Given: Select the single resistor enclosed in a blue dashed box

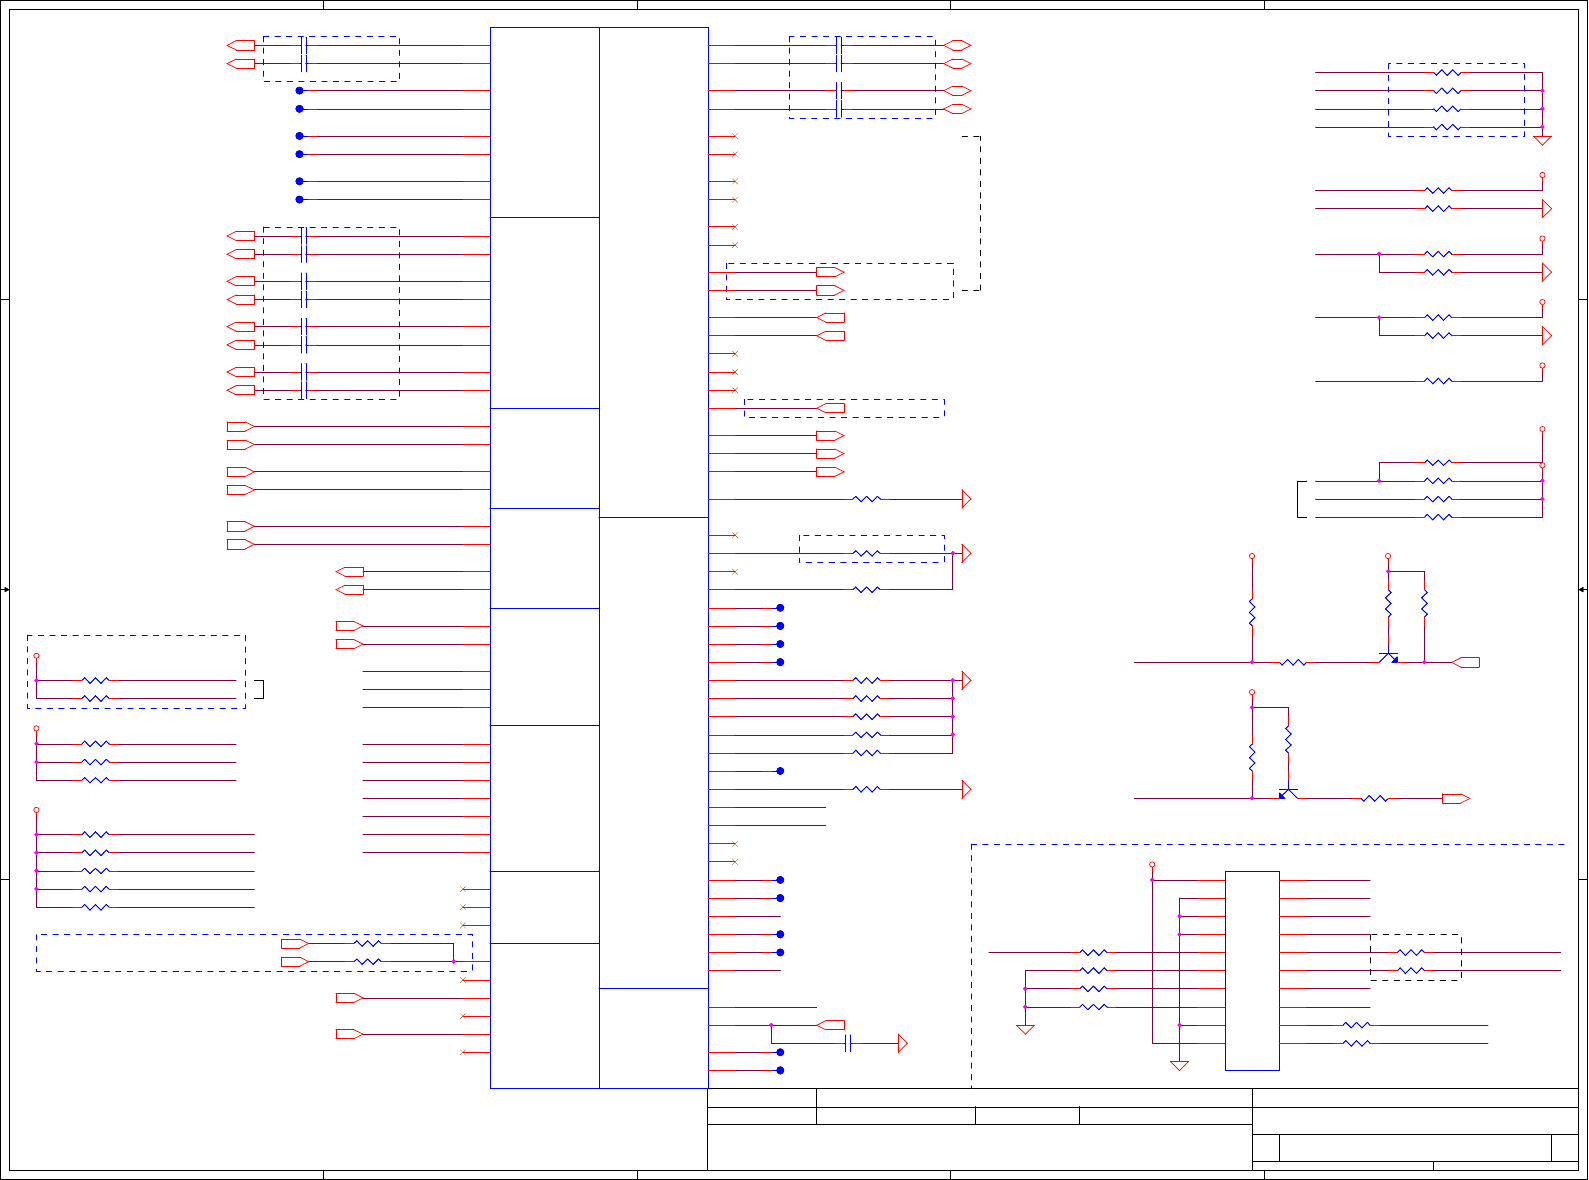Looking at the screenshot, I should coord(867,553).
